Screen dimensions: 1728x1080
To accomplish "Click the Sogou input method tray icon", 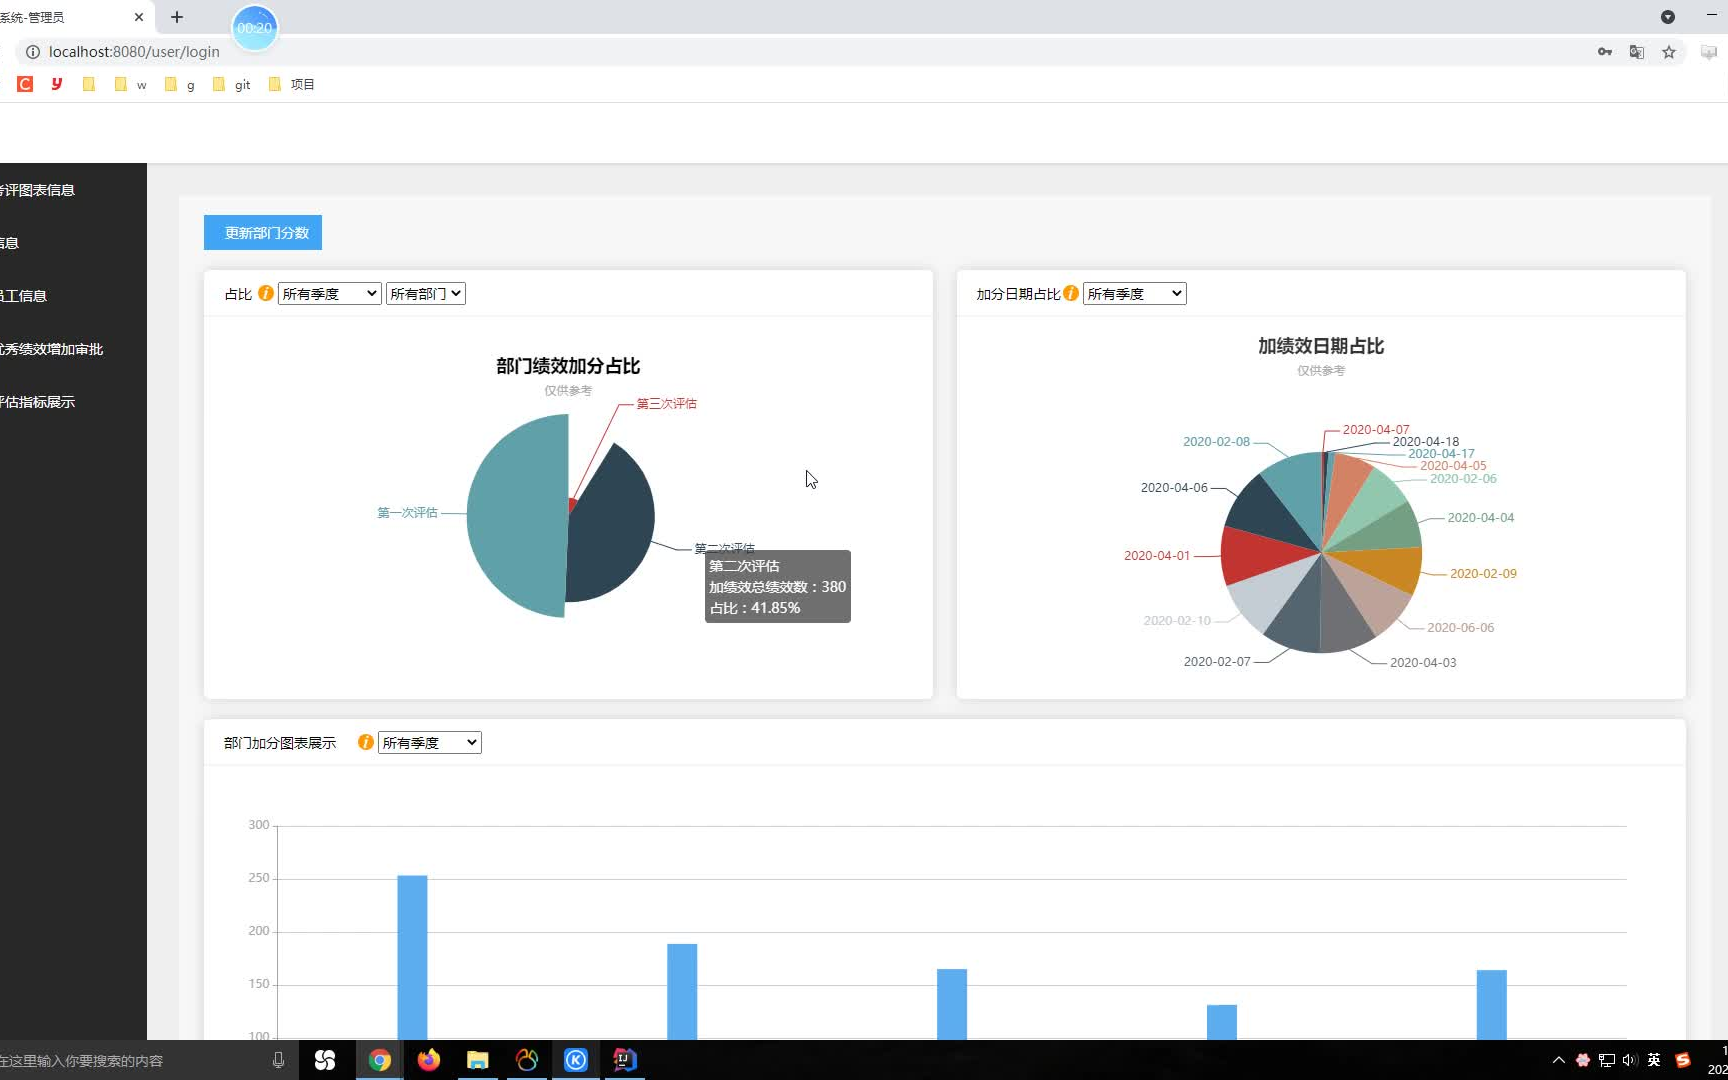I will (x=1683, y=1060).
